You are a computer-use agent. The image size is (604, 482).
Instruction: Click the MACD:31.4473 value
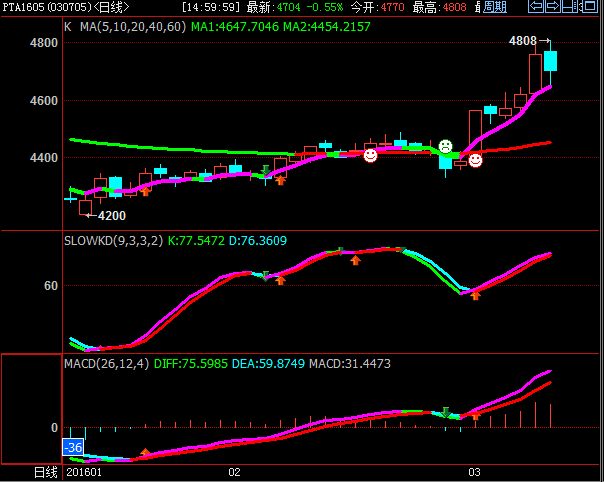pos(350,364)
